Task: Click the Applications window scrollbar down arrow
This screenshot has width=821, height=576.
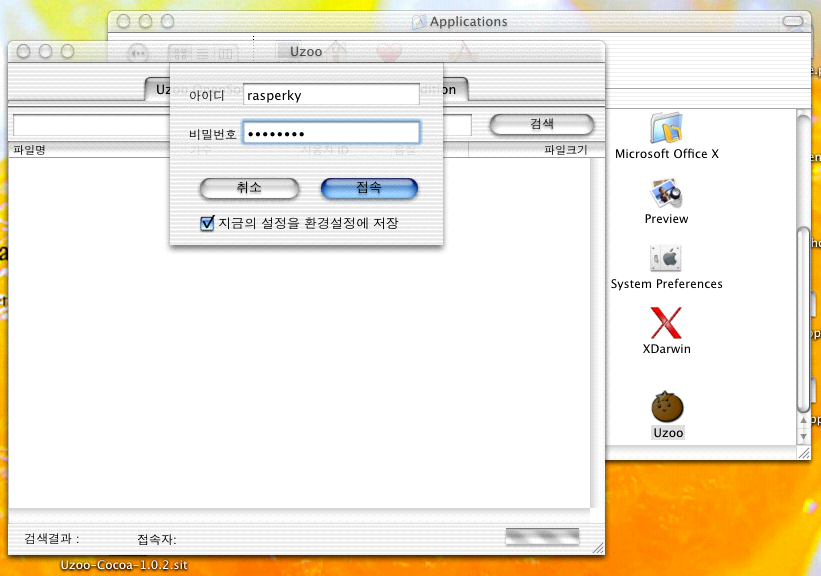Action: (803, 436)
